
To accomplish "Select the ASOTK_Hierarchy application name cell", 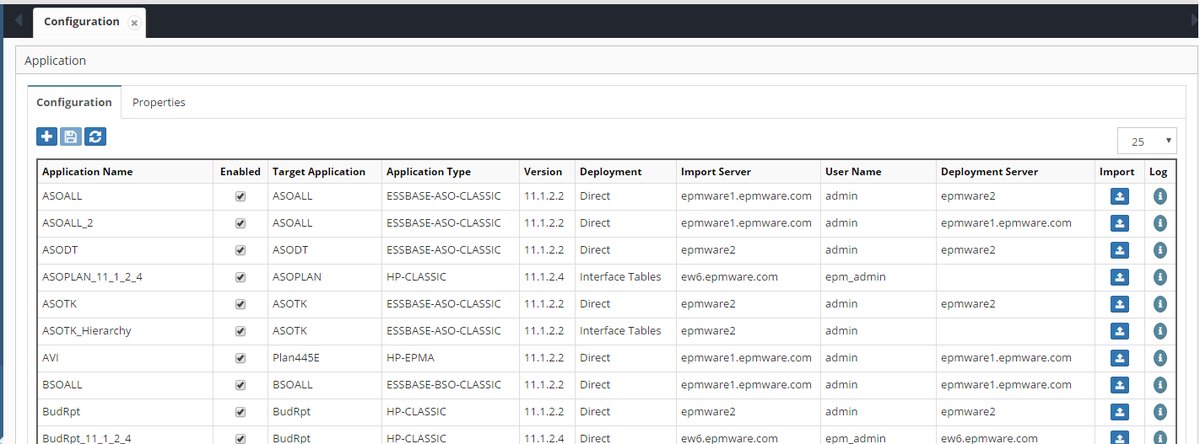I will coord(126,332).
